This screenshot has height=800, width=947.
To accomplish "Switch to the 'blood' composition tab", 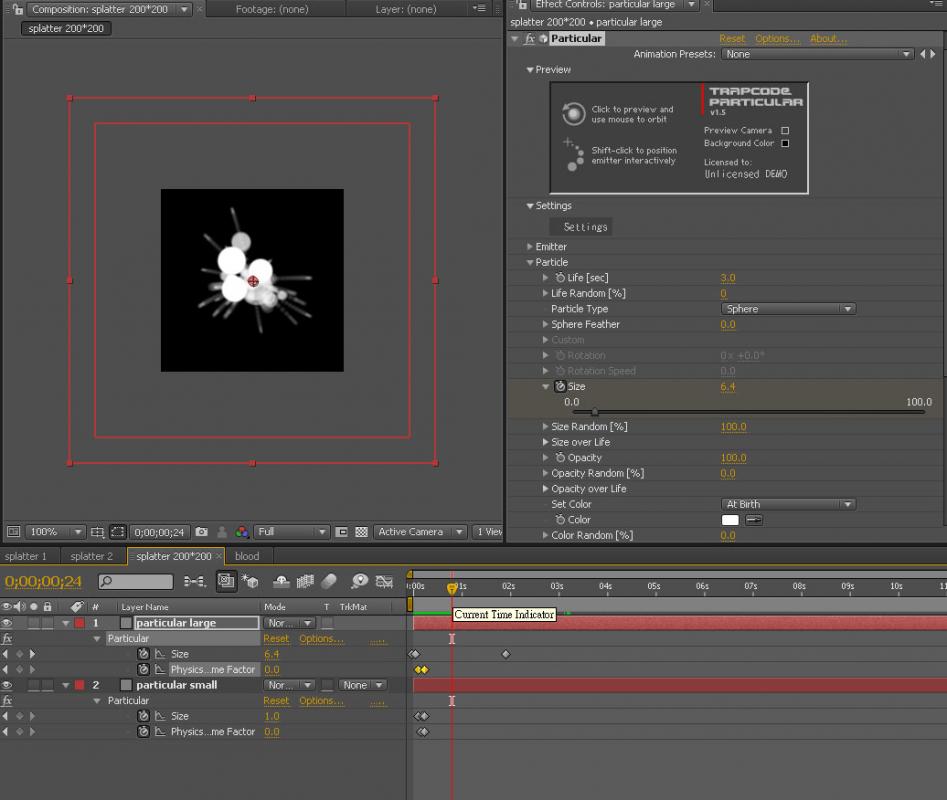I will (x=247, y=556).
